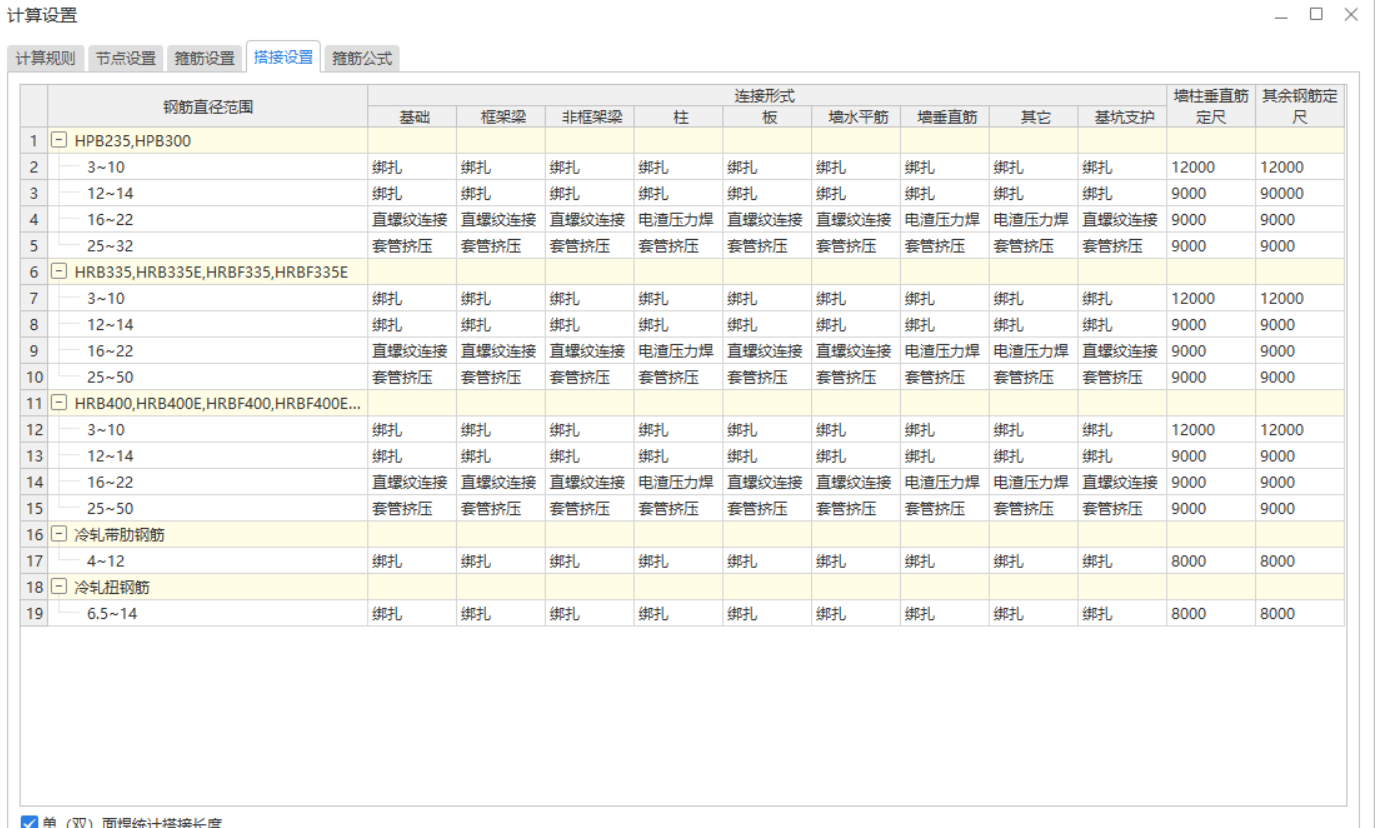Select row 2 基础 cell 绑扎
This screenshot has height=828, width=1375.
click(412, 167)
